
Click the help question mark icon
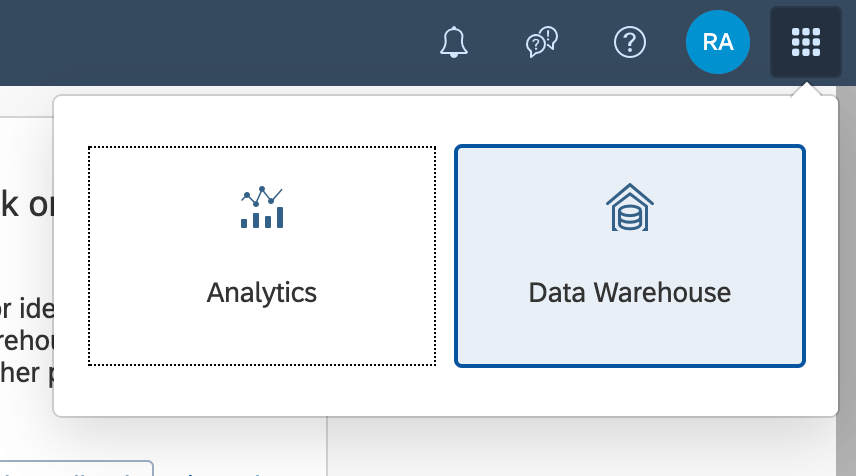[629, 42]
